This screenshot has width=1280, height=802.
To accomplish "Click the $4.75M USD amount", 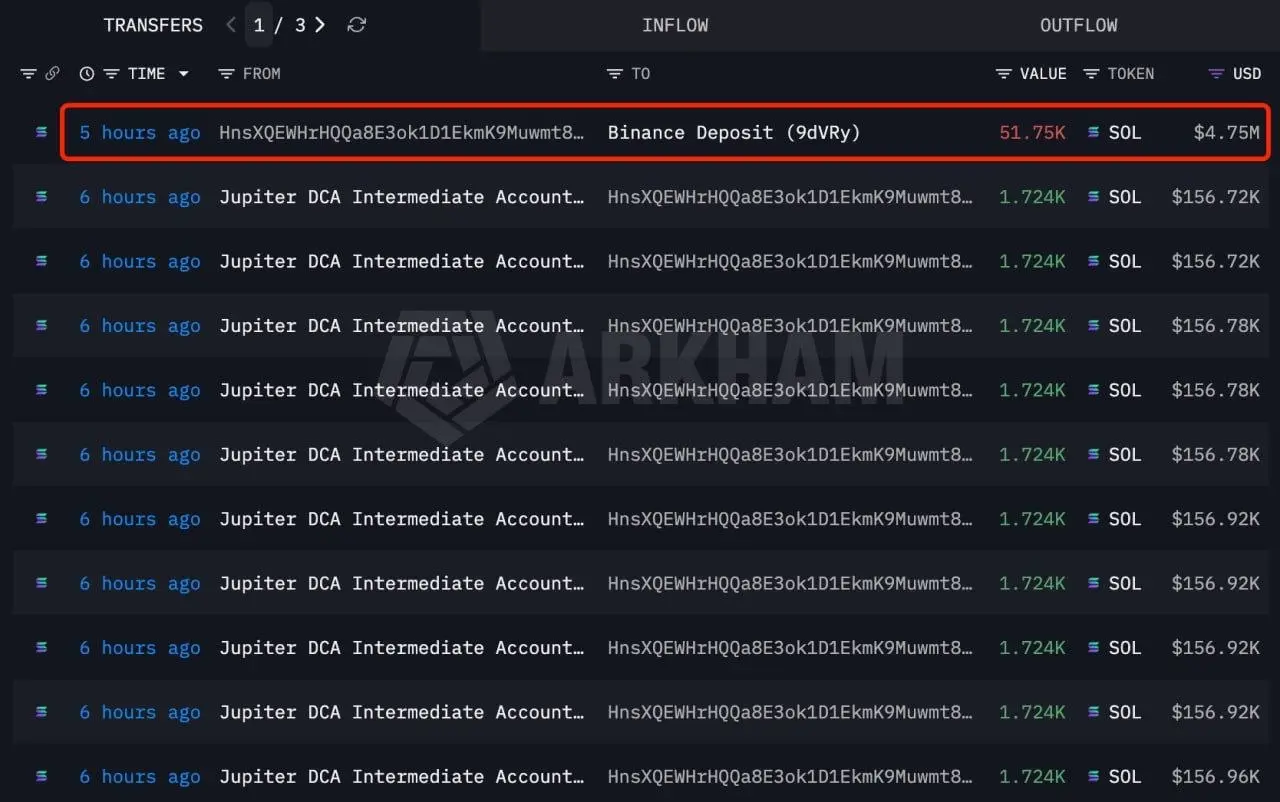I will [x=1226, y=132].
